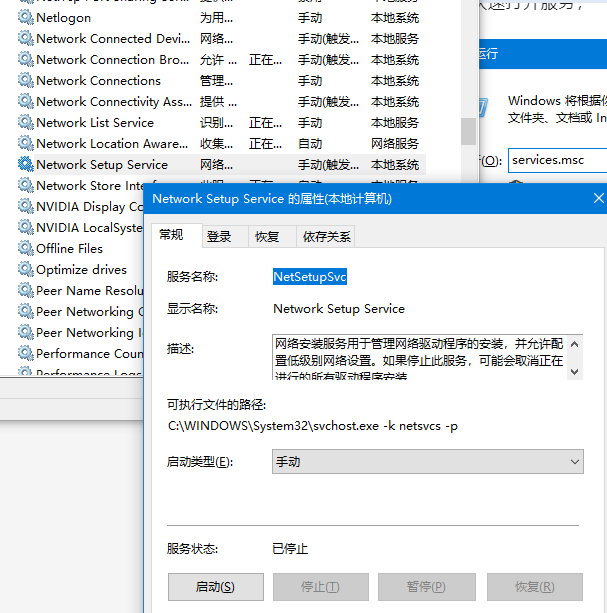Click the gear icon next to Netlogon
This screenshot has width=607, height=613.
coord(26,18)
